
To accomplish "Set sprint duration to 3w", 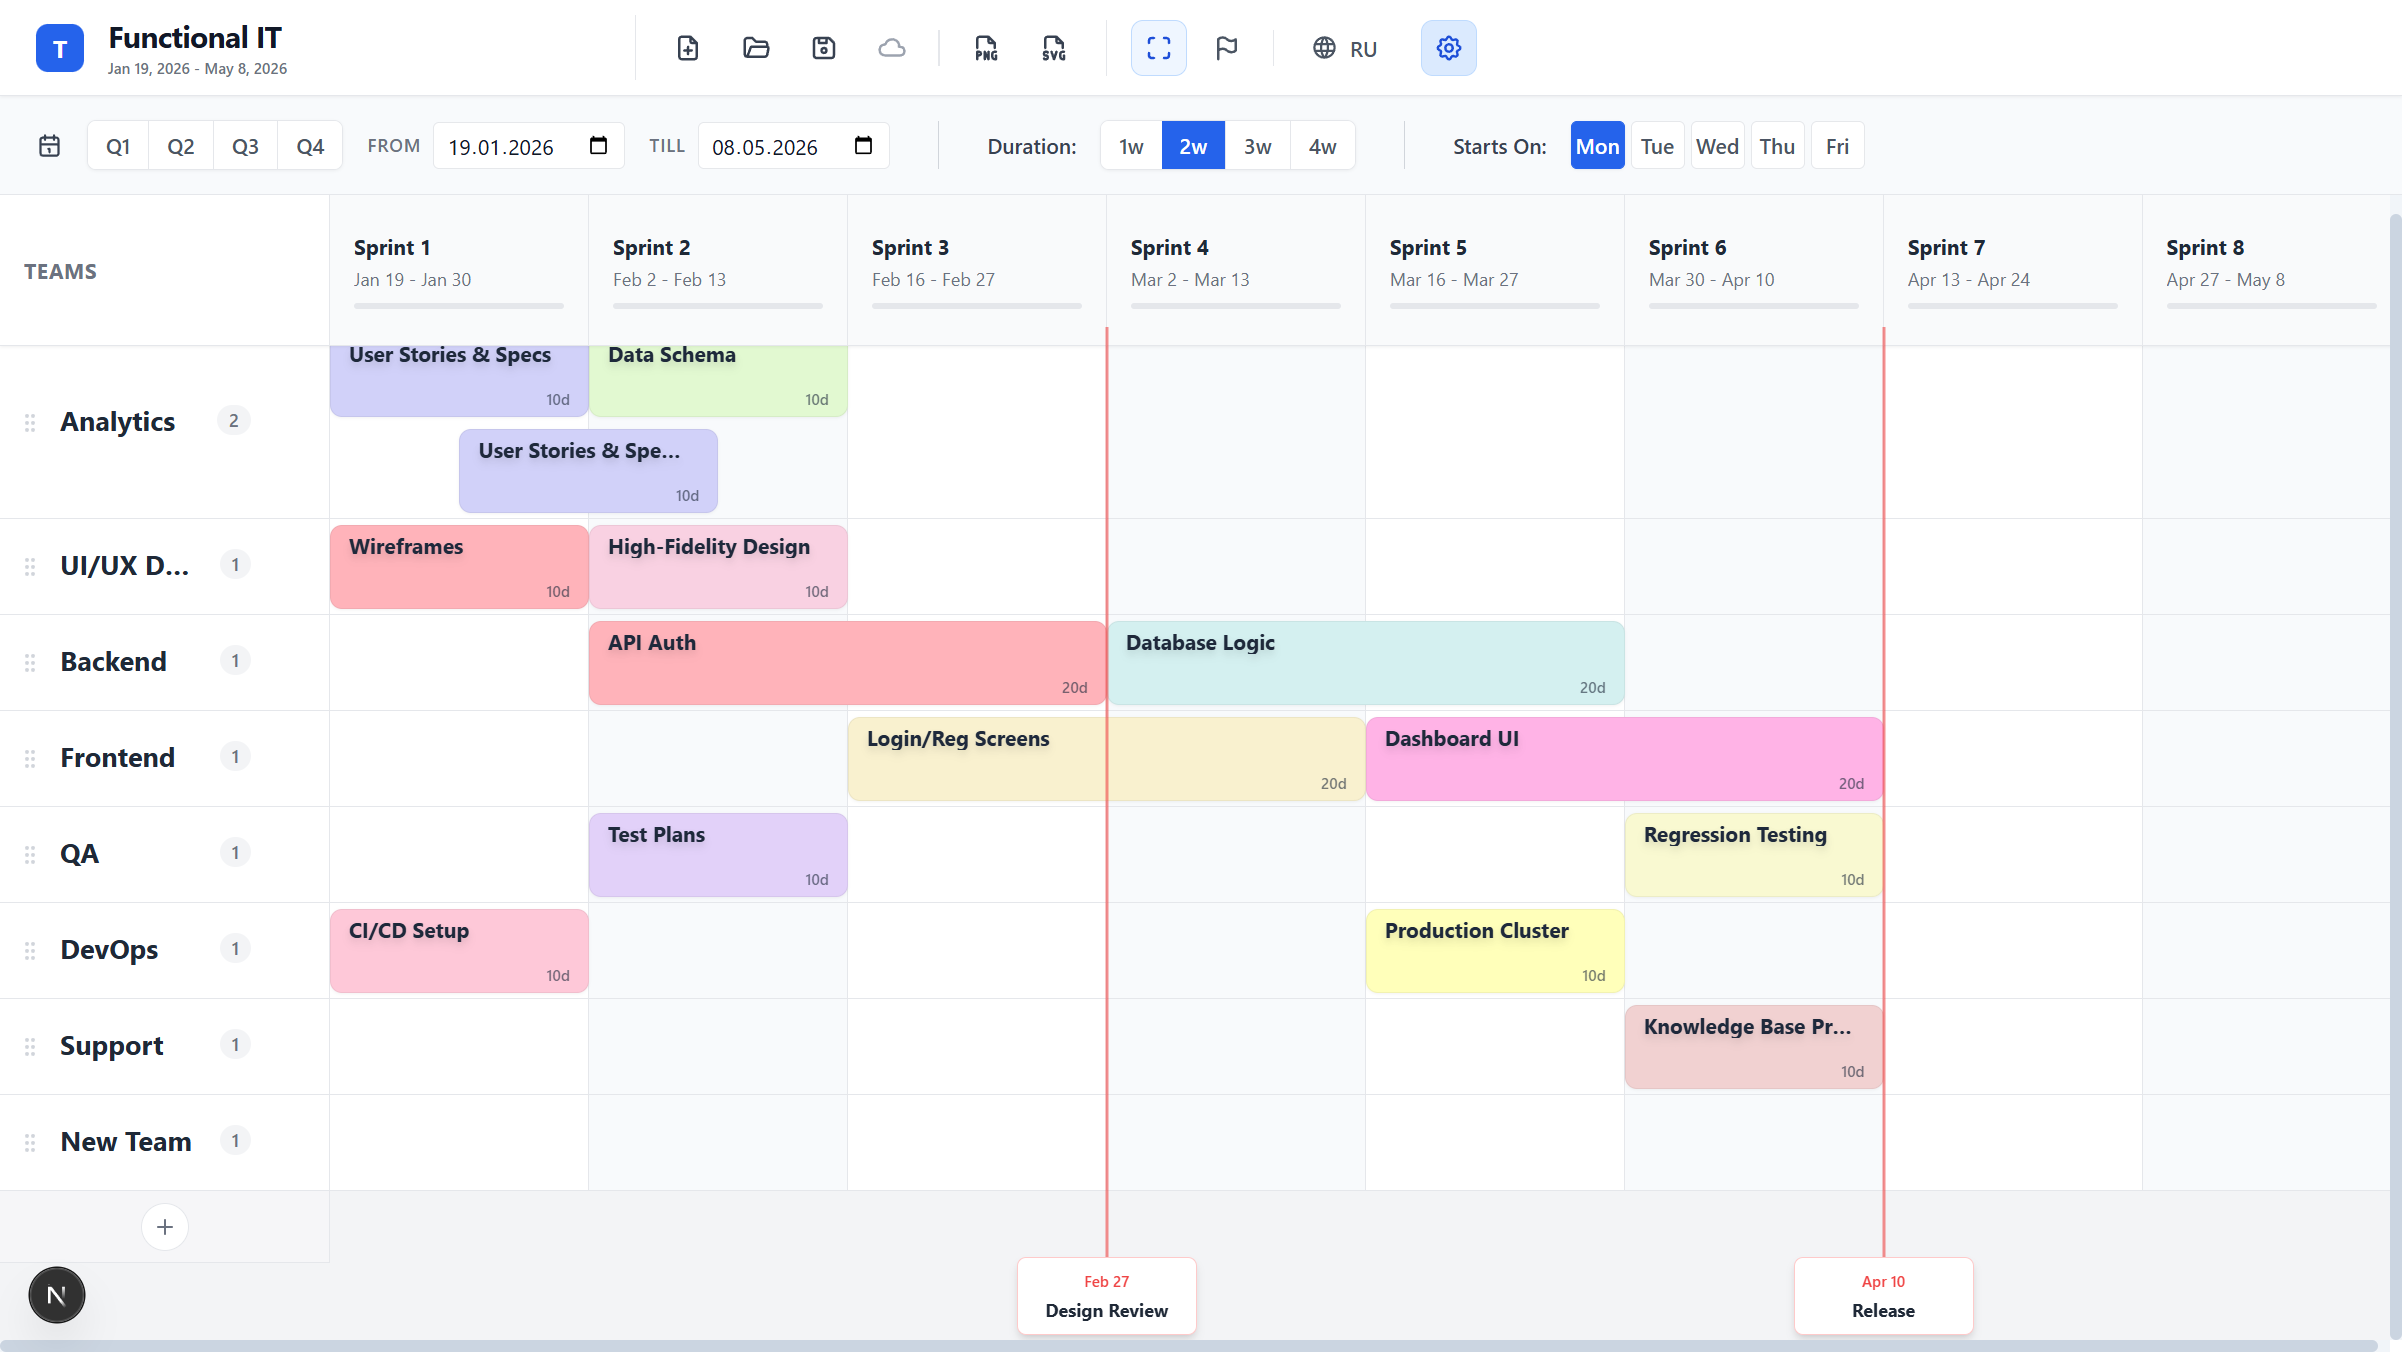I will pyautogui.click(x=1258, y=146).
